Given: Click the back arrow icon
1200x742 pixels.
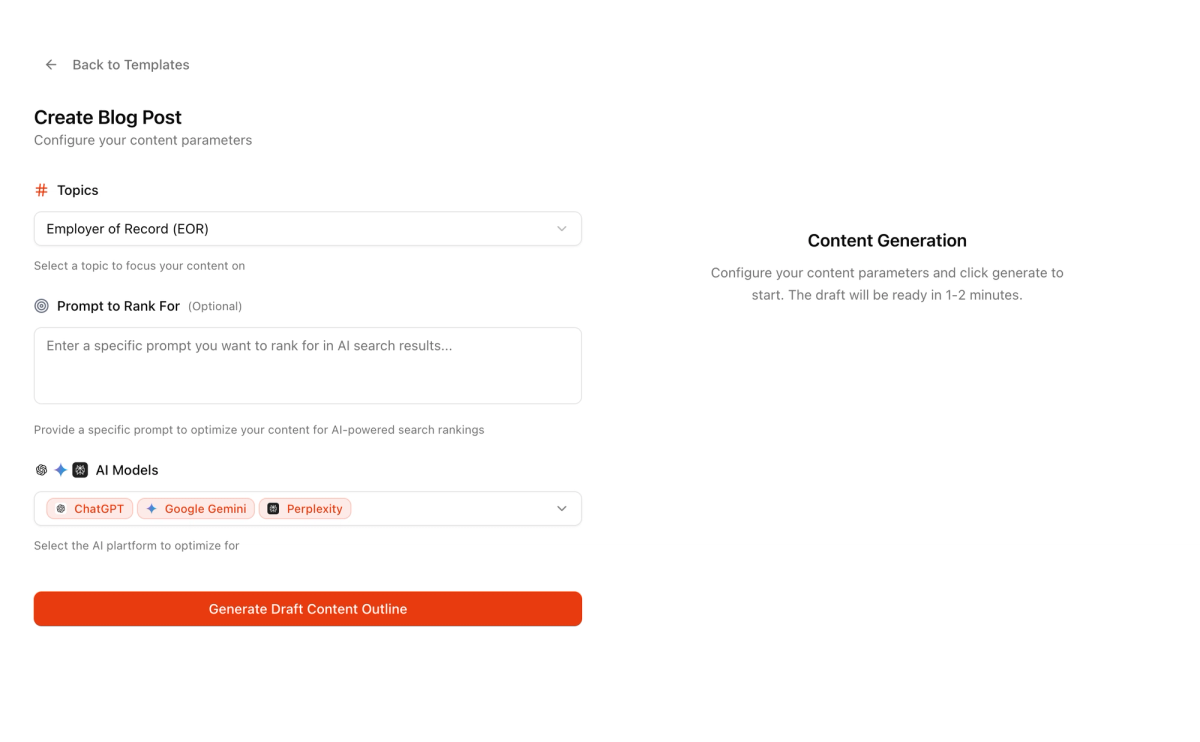Looking at the screenshot, I should (x=51, y=65).
